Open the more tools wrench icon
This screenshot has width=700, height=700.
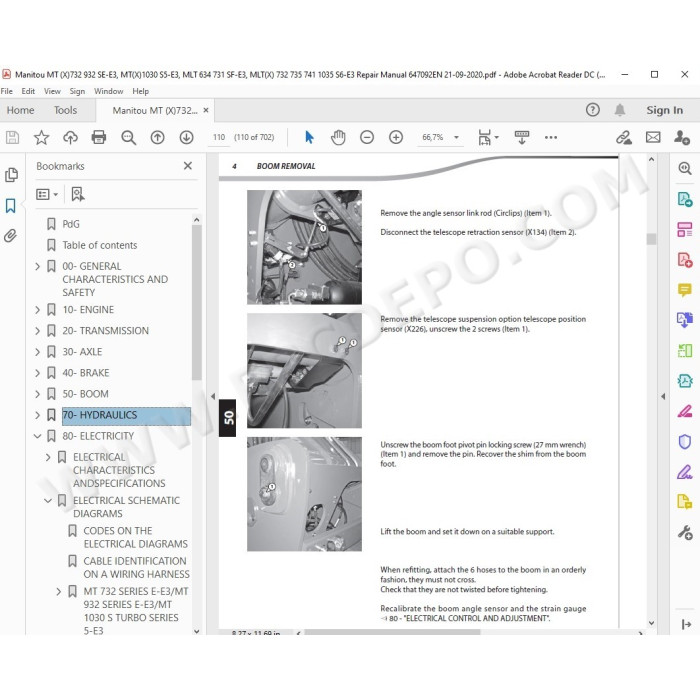684,533
